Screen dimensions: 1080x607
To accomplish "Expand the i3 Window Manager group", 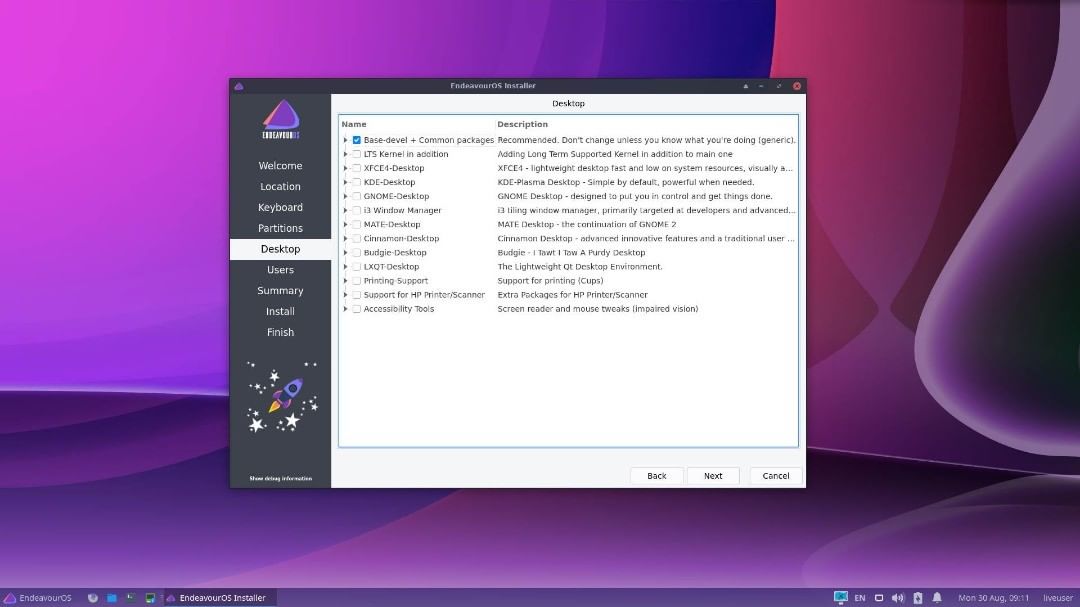I will point(346,210).
